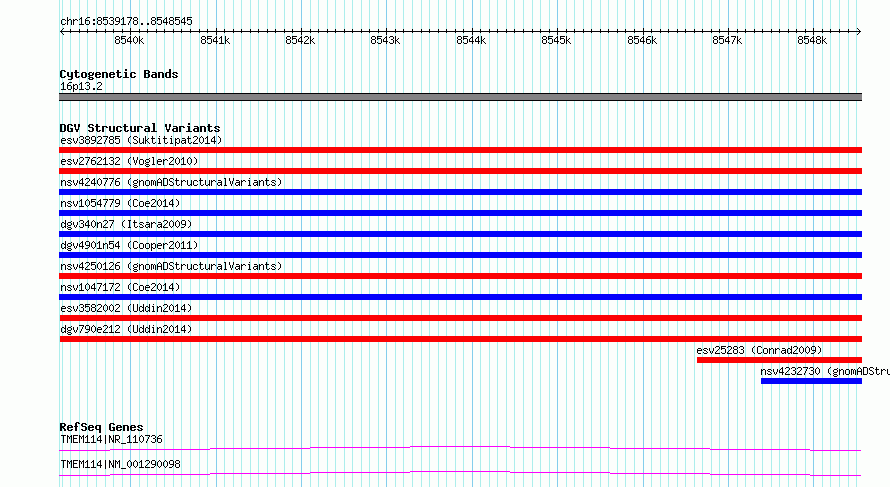Click the blue bar under nsv4240776
890x487 pixels.
tap(460, 192)
